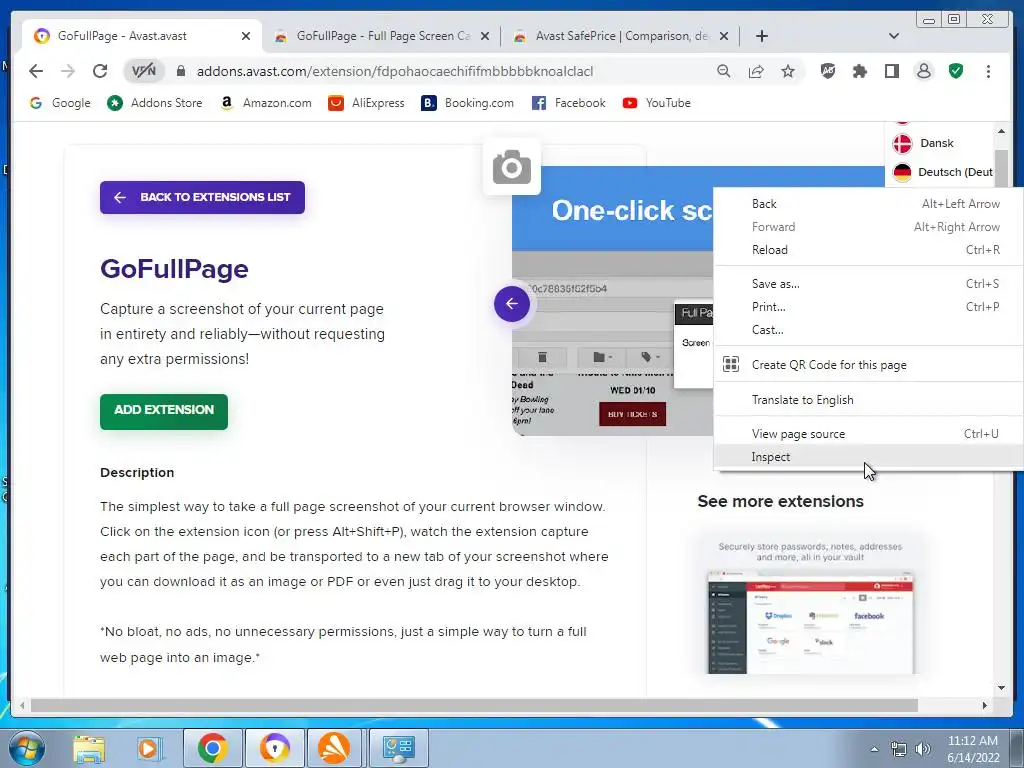Click the zoom magnifier icon in address bar
The height and width of the screenshot is (768, 1024).
pyautogui.click(x=724, y=71)
